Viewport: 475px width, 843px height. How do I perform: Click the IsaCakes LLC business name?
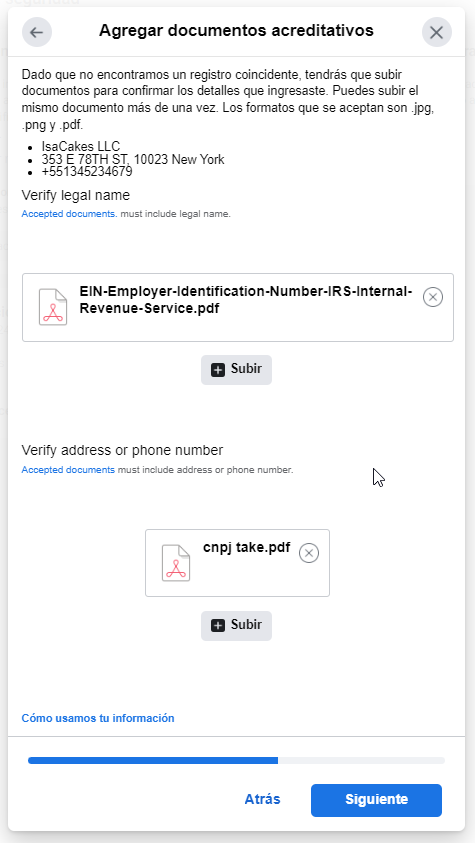(81, 147)
